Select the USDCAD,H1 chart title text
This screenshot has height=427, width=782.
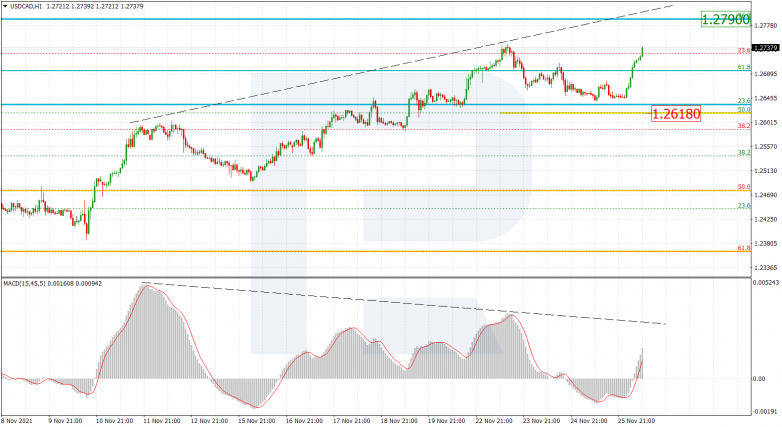click(x=26, y=6)
